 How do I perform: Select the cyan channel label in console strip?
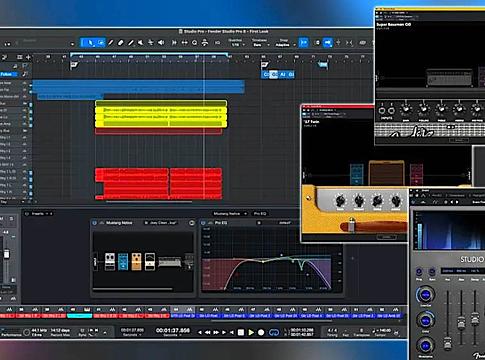click(x=79, y=316)
